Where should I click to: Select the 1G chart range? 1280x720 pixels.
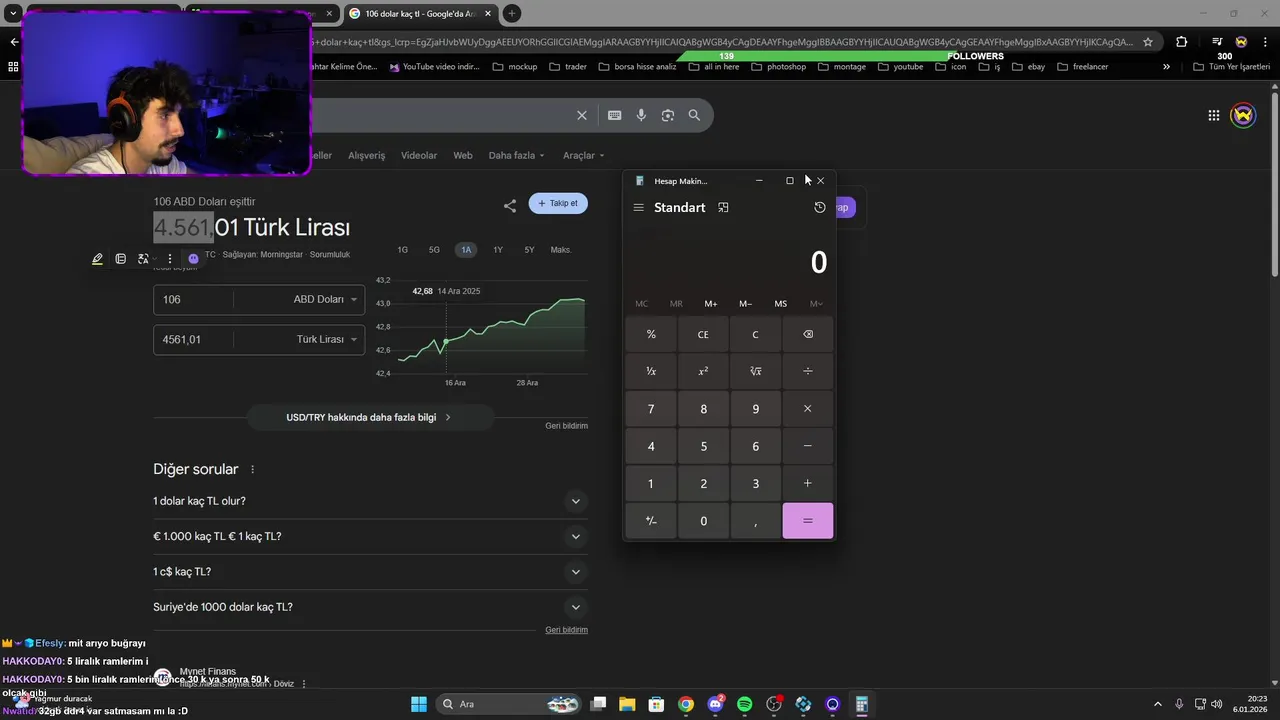(x=403, y=250)
